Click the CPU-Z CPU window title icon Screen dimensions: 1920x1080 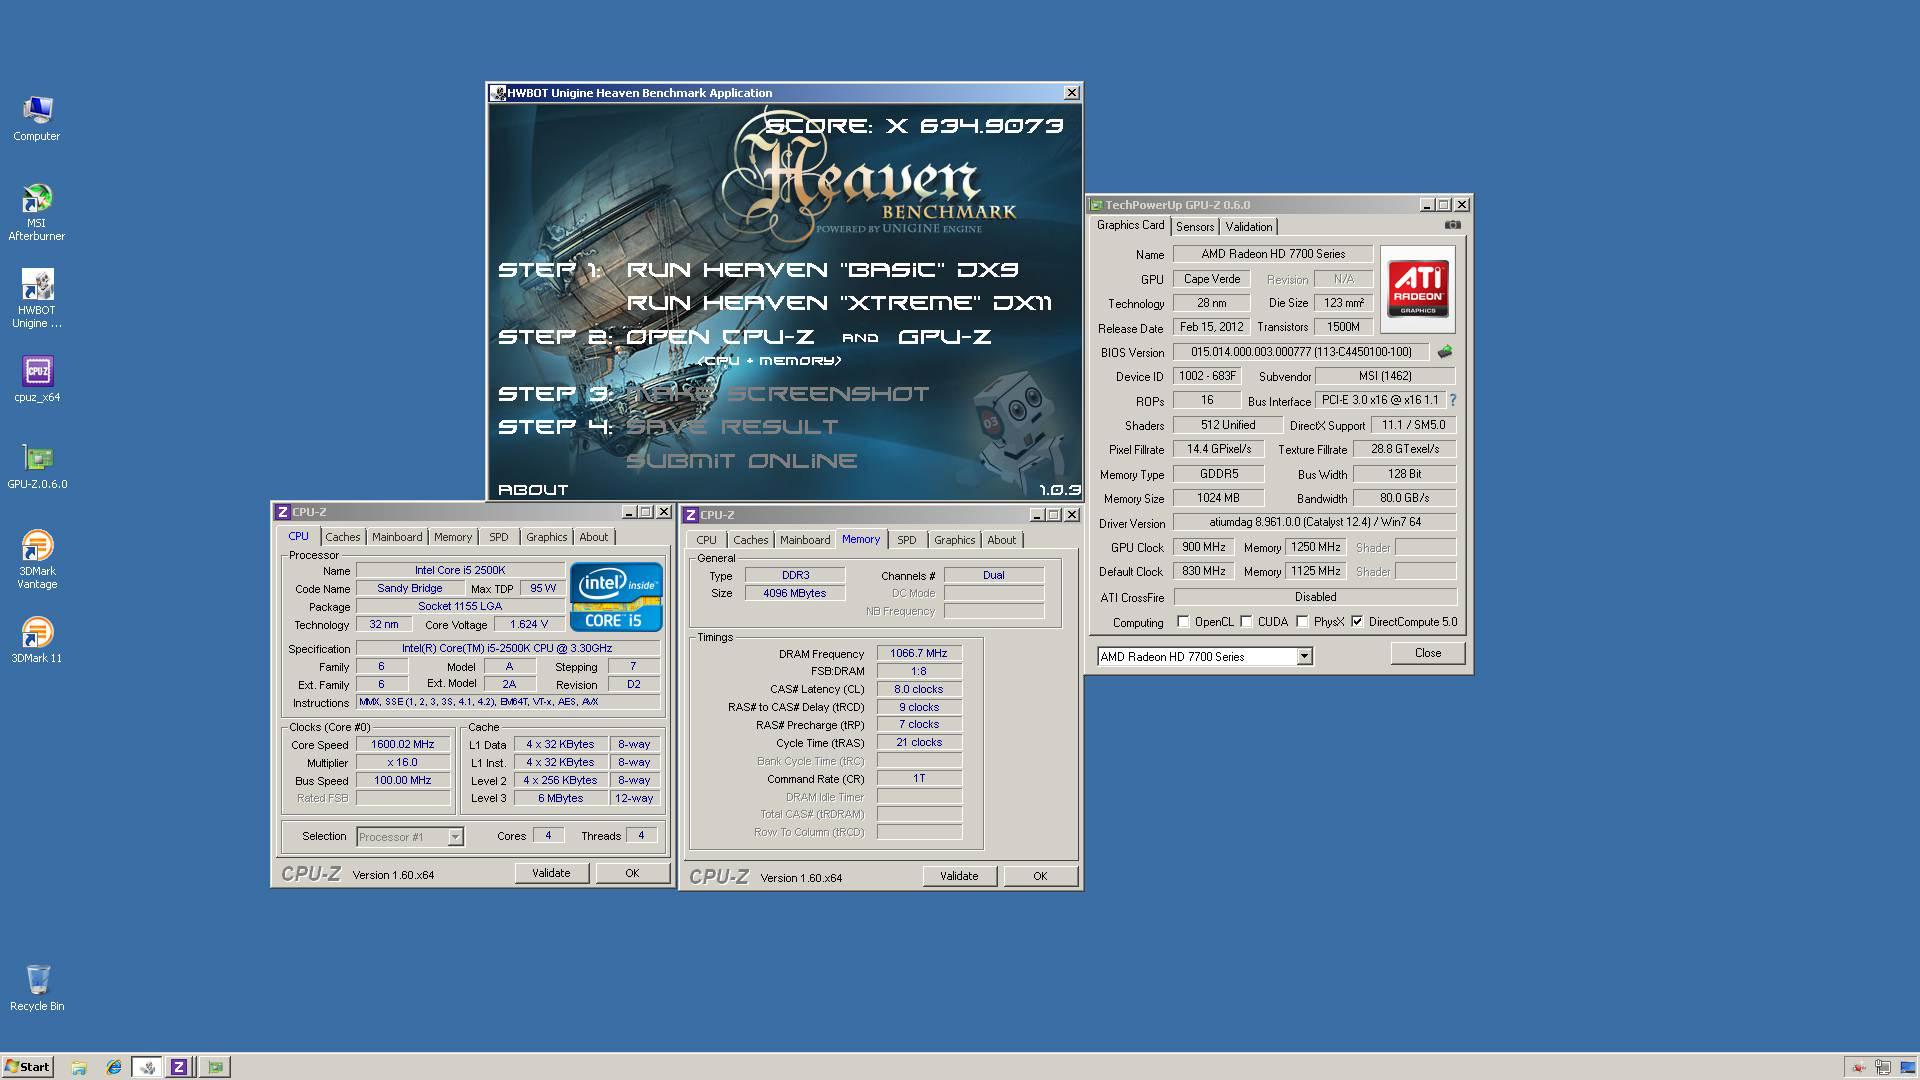283,512
